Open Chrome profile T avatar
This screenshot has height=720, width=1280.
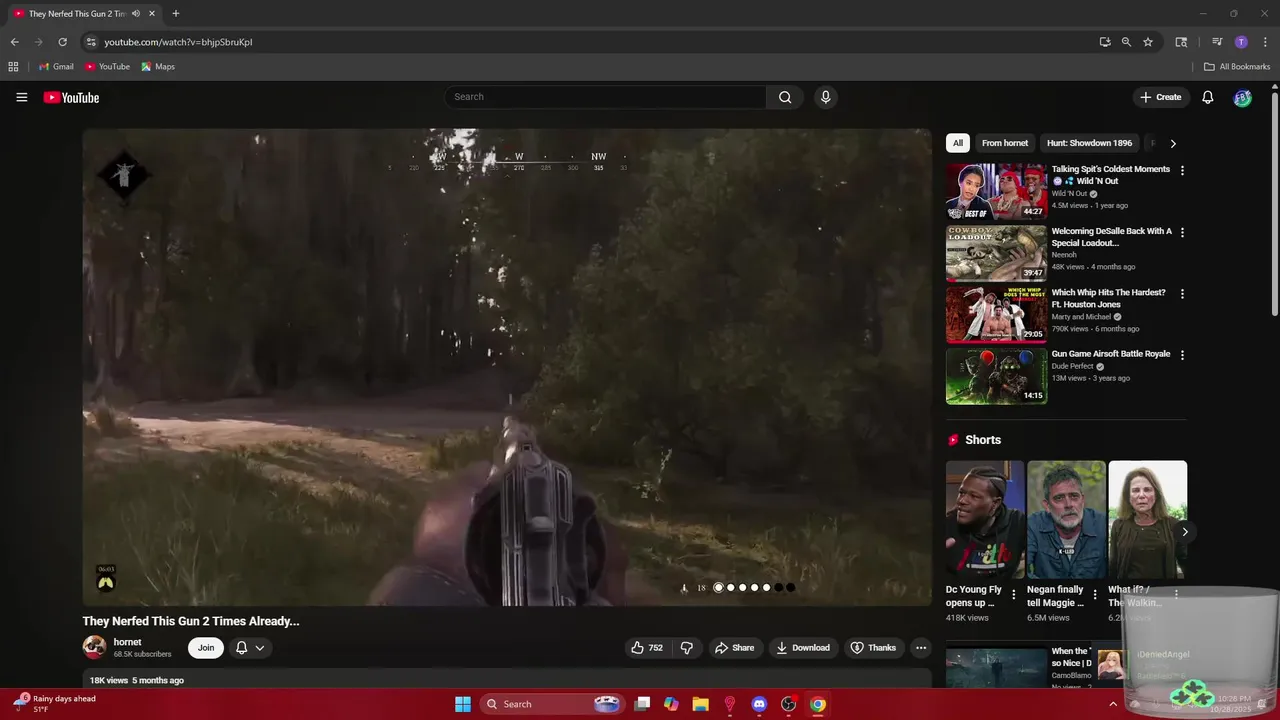(1241, 42)
